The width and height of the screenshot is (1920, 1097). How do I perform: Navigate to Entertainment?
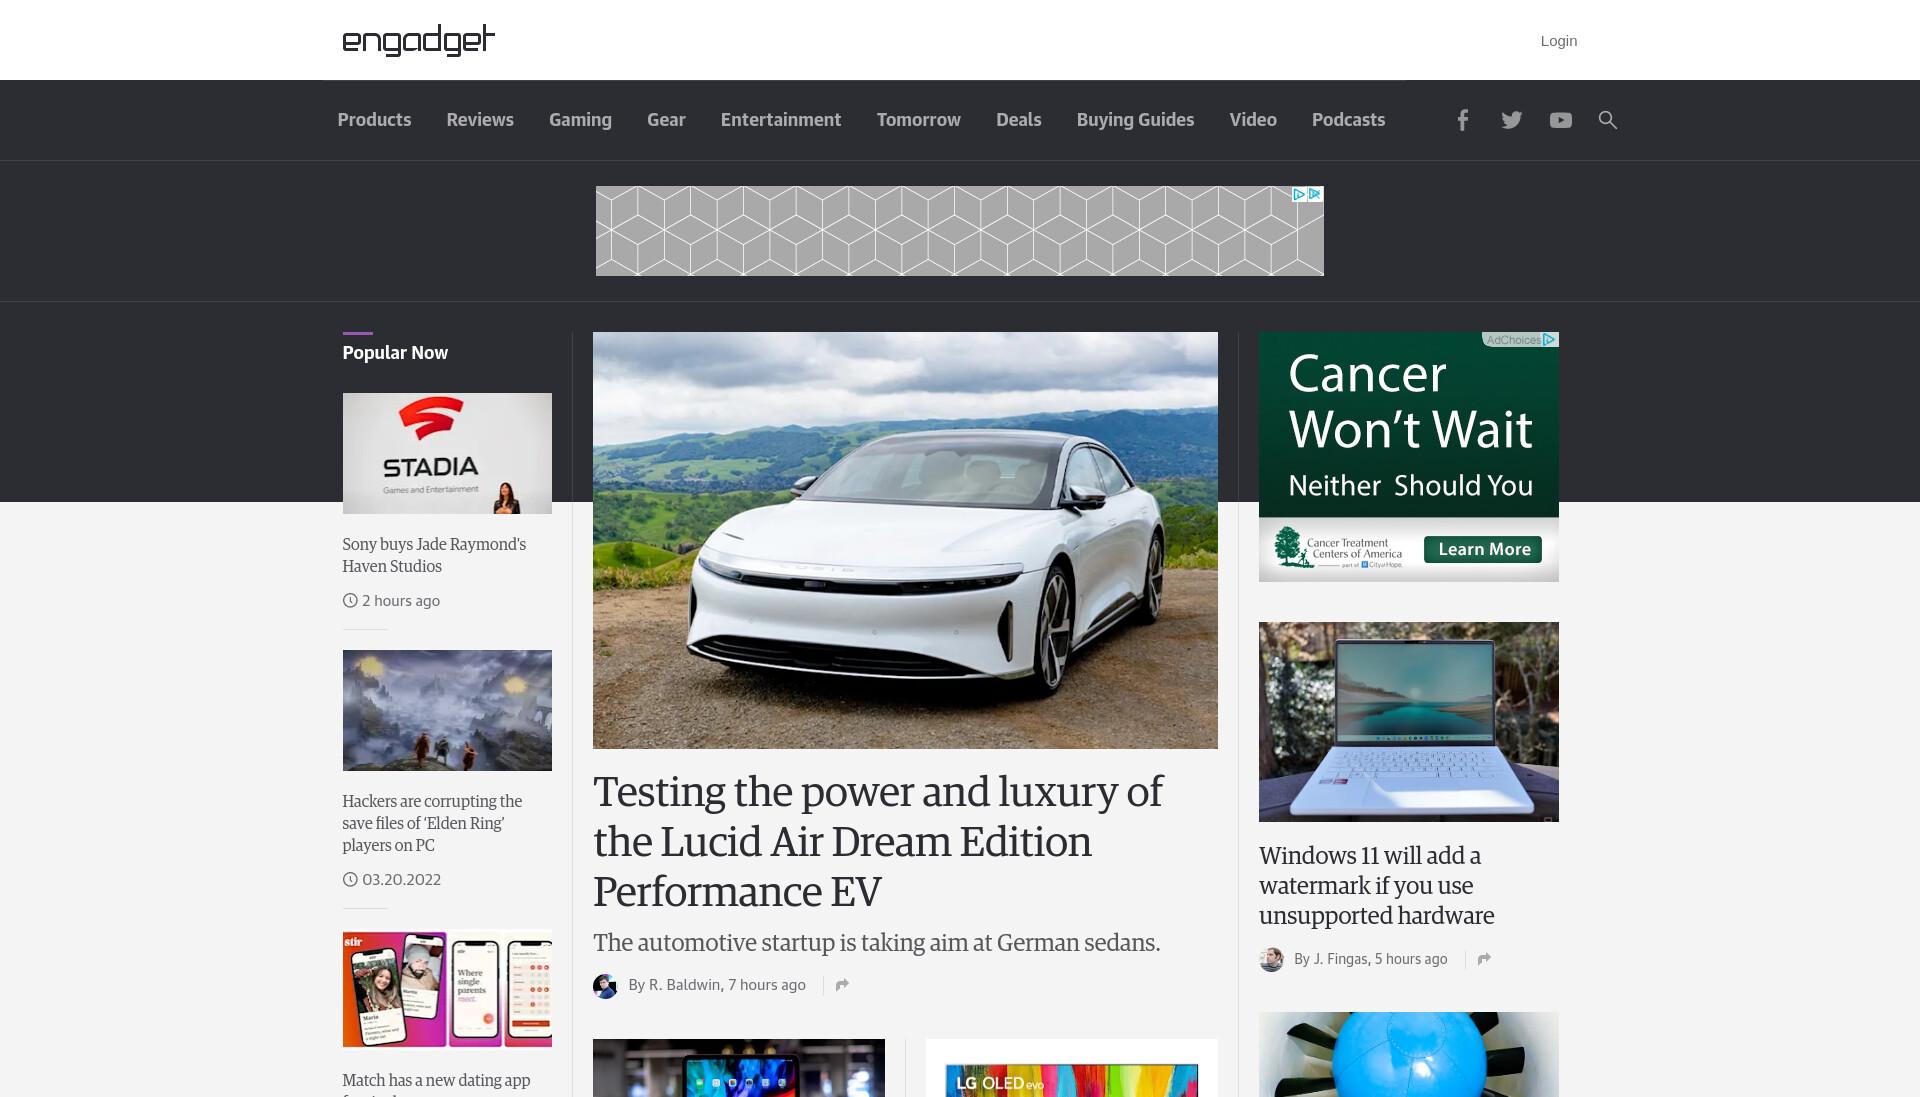coord(781,120)
